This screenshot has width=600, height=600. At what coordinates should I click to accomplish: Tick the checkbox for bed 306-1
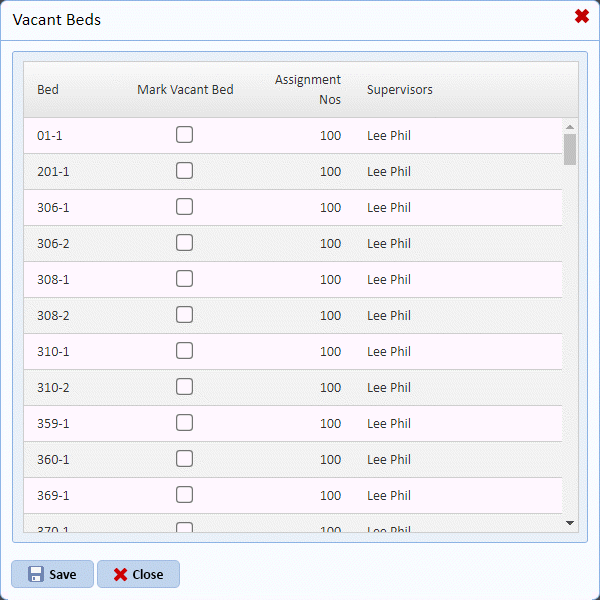point(185,207)
